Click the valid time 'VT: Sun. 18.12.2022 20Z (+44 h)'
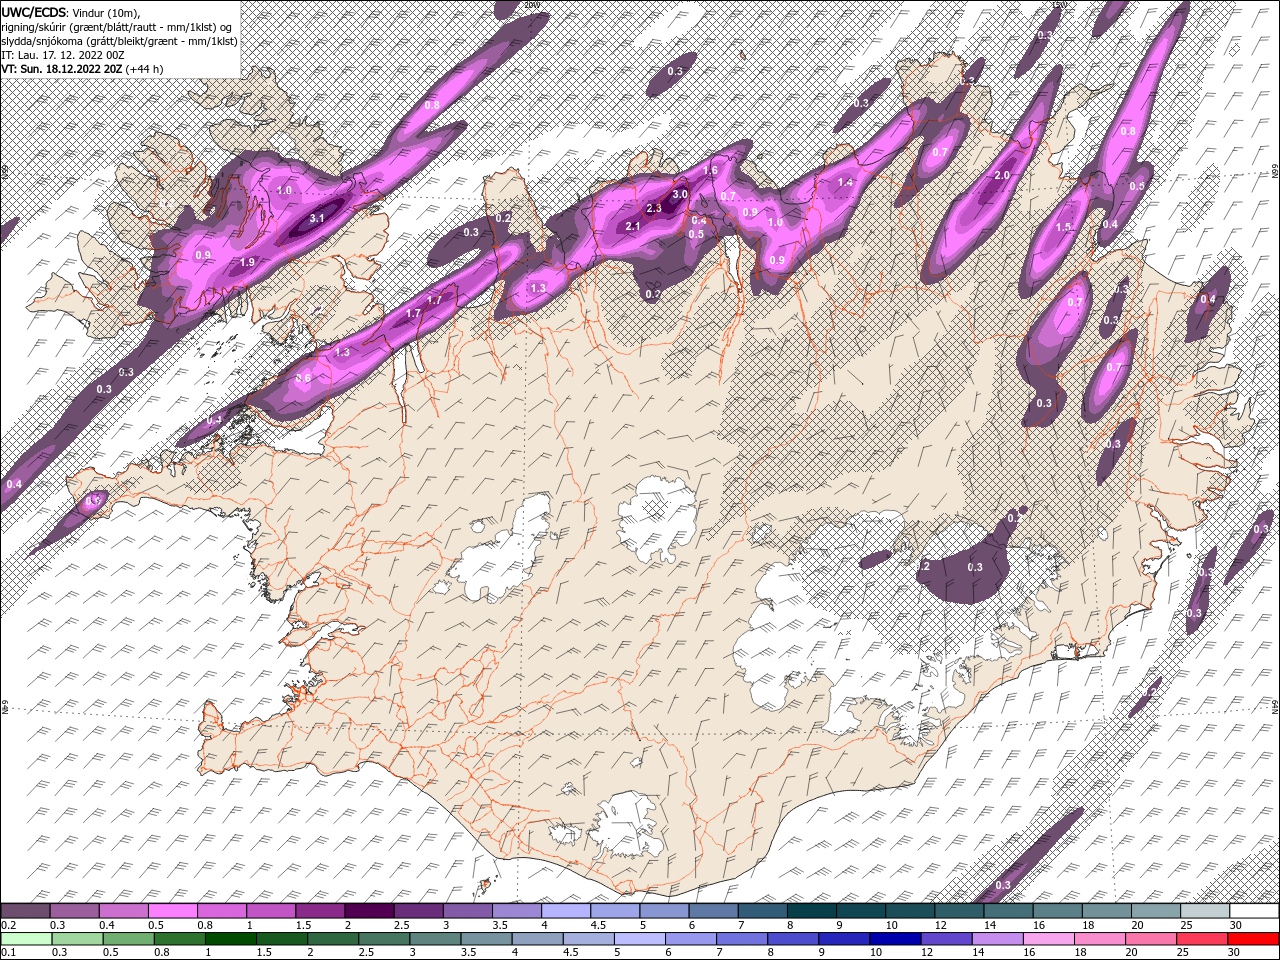Image resolution: width=1280 pixels, height=960 pixels. 82,69
